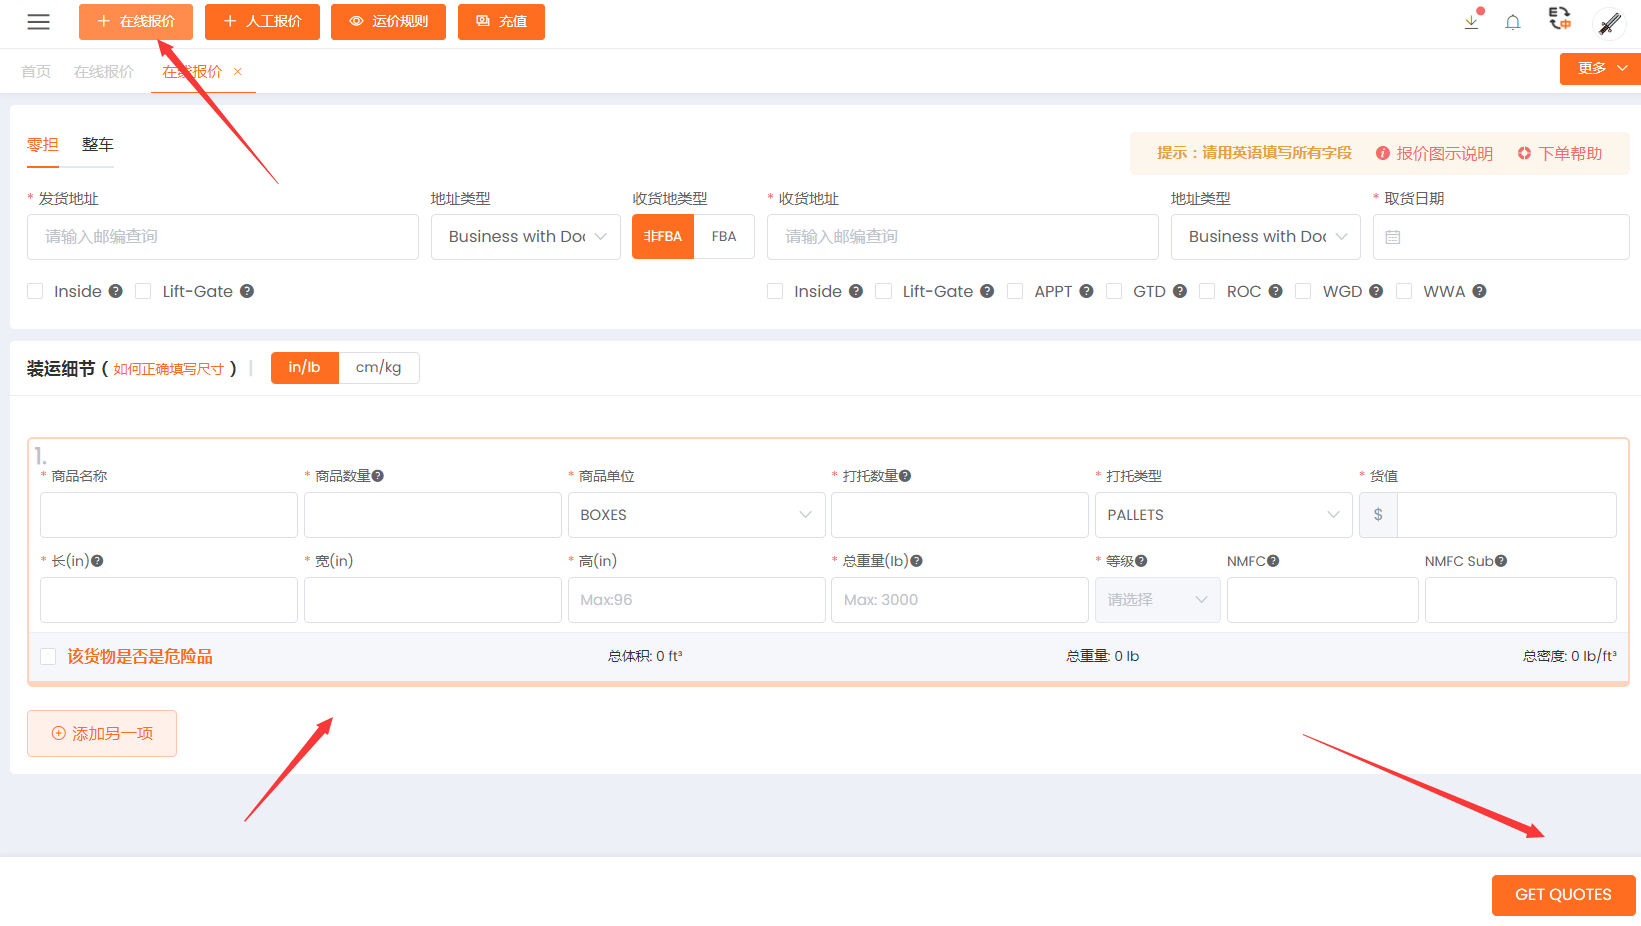Enable the APPT checkbox

pyautogui.click(x=1015, y=291)
